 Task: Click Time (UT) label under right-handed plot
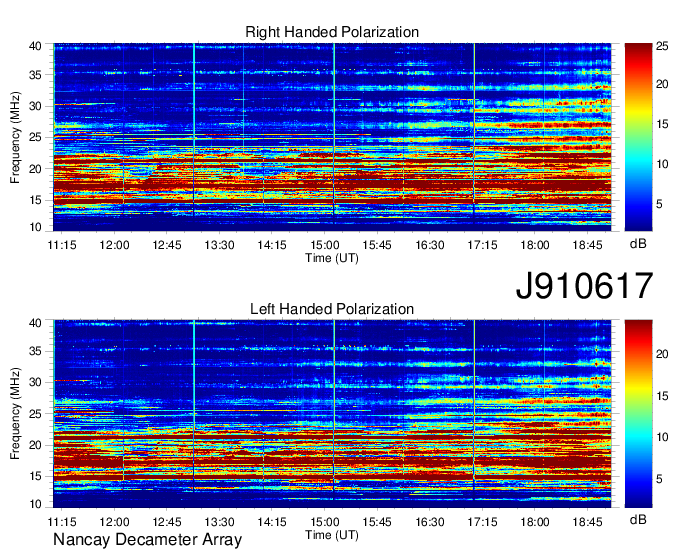(x=332, y=258)
